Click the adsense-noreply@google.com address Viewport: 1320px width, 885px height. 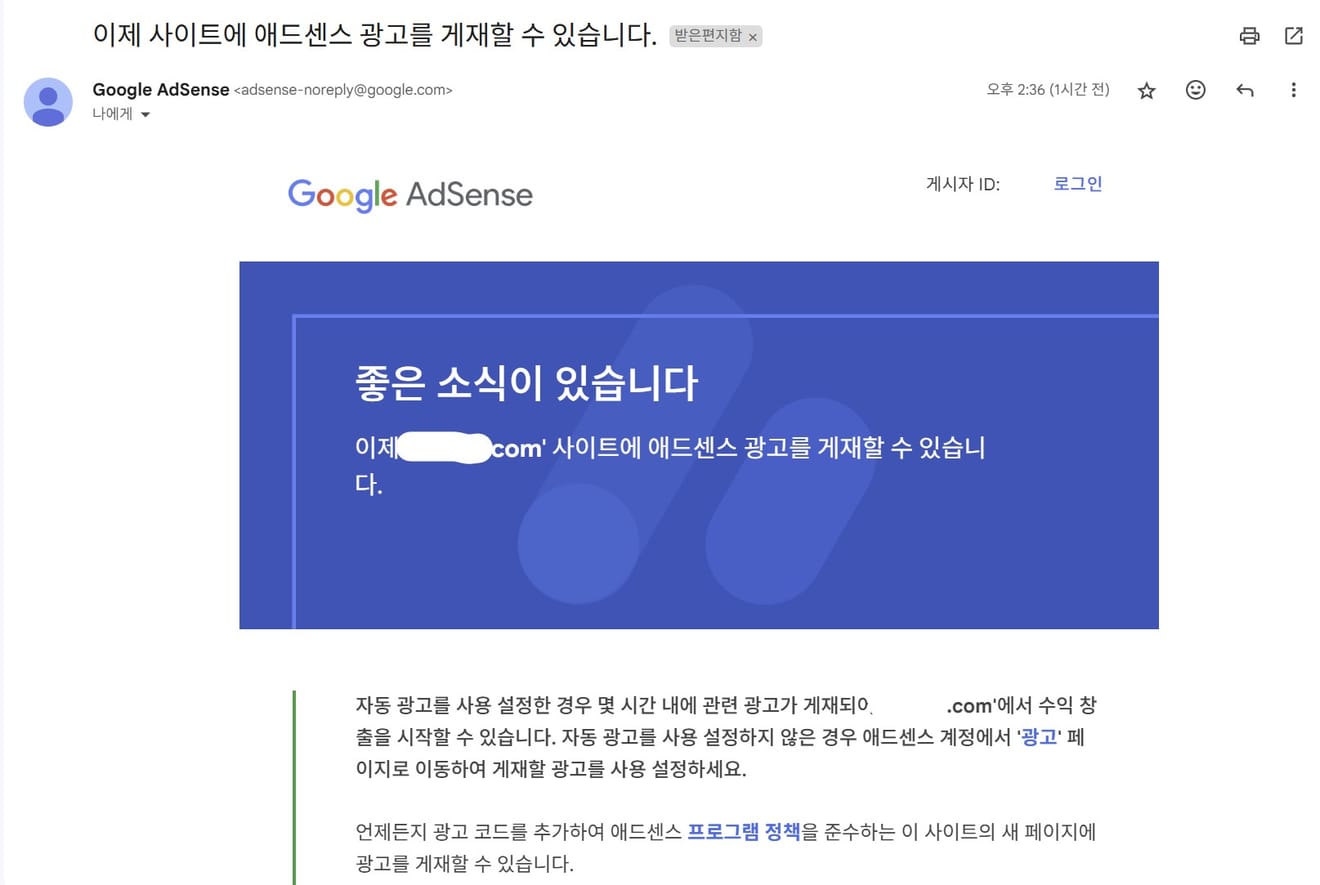click(343, 90)
